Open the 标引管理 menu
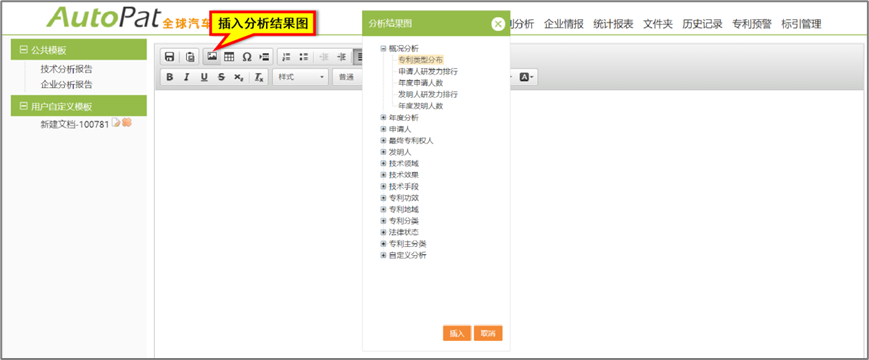 click(x=801, y=24)
